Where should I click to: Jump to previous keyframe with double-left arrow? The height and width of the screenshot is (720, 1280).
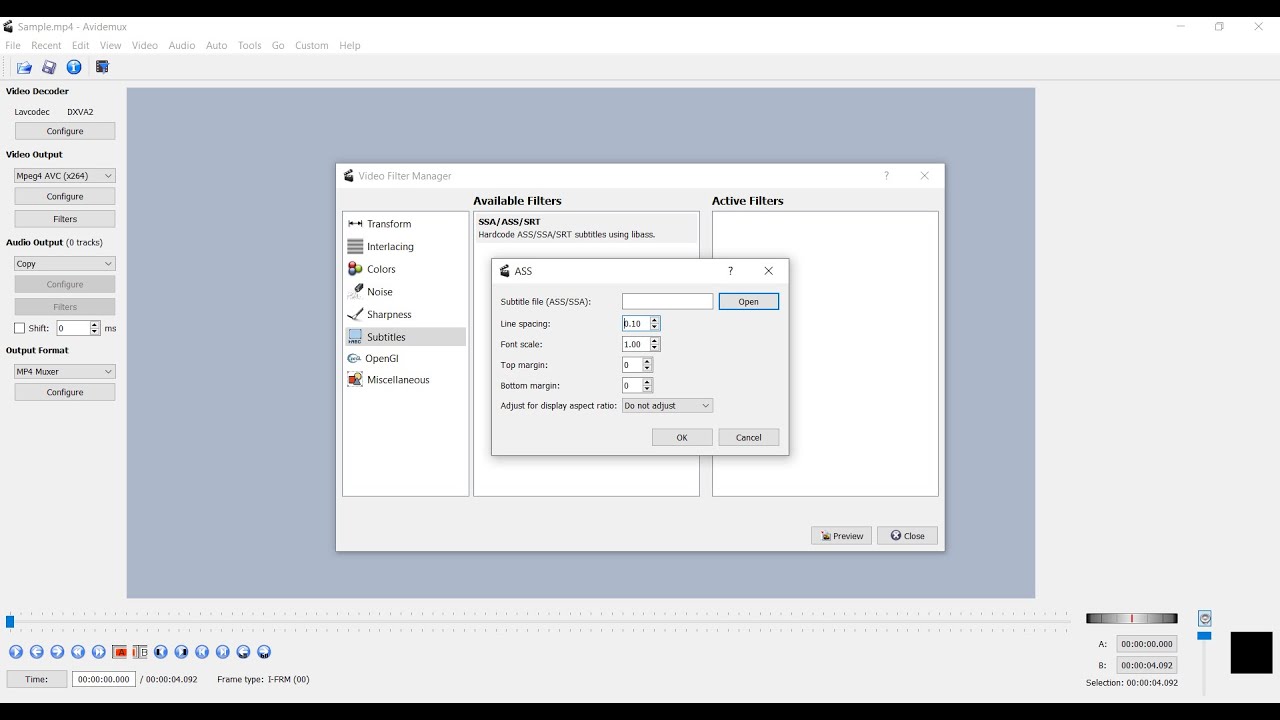click(x=78, y=652)
